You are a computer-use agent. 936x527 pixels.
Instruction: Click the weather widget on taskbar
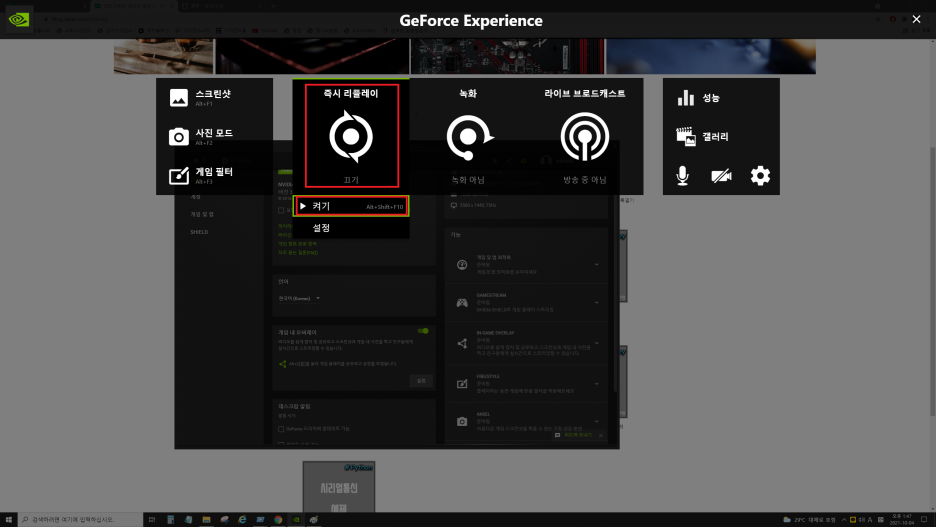809,519
